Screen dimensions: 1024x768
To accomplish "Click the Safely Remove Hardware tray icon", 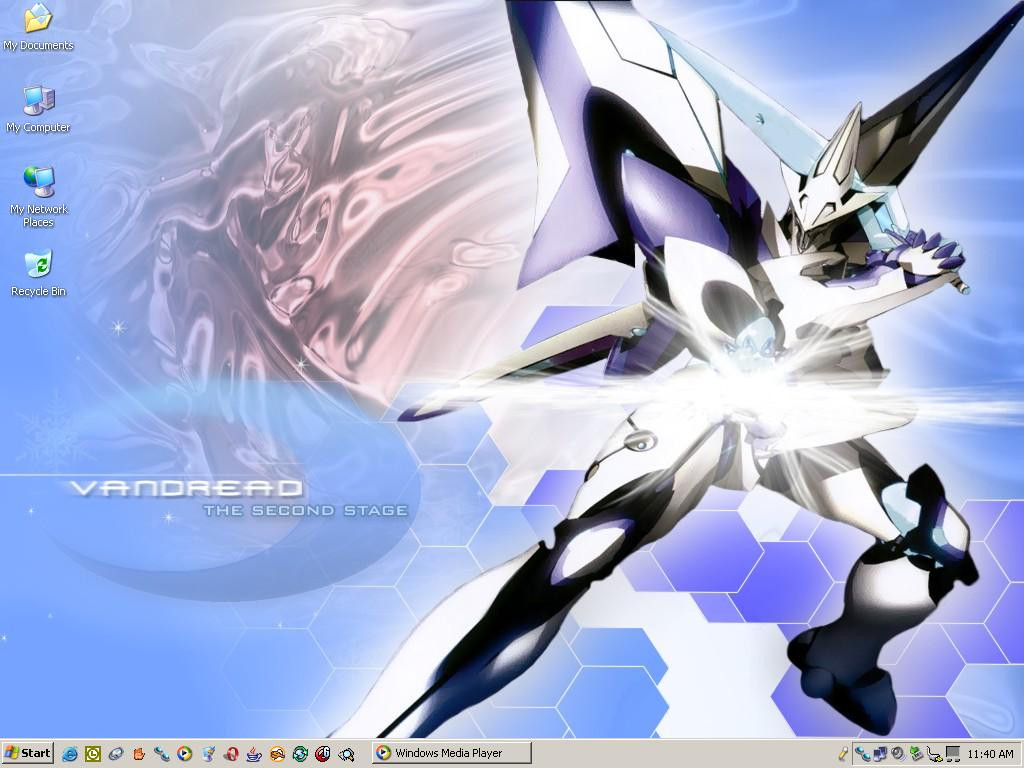I will (x=935, y=754).
